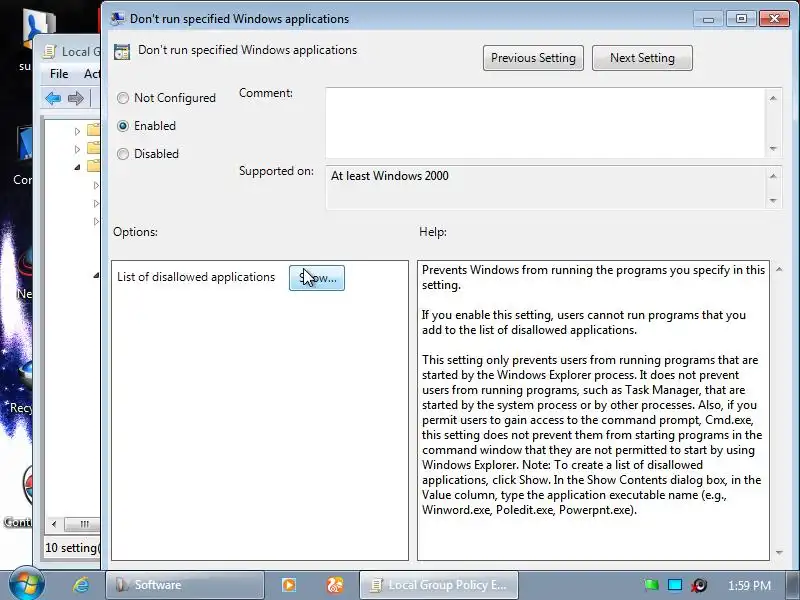Viewport: 800px width, 600px height.
Task: Click List of disallowed applications label
Action: coord(196,277)
